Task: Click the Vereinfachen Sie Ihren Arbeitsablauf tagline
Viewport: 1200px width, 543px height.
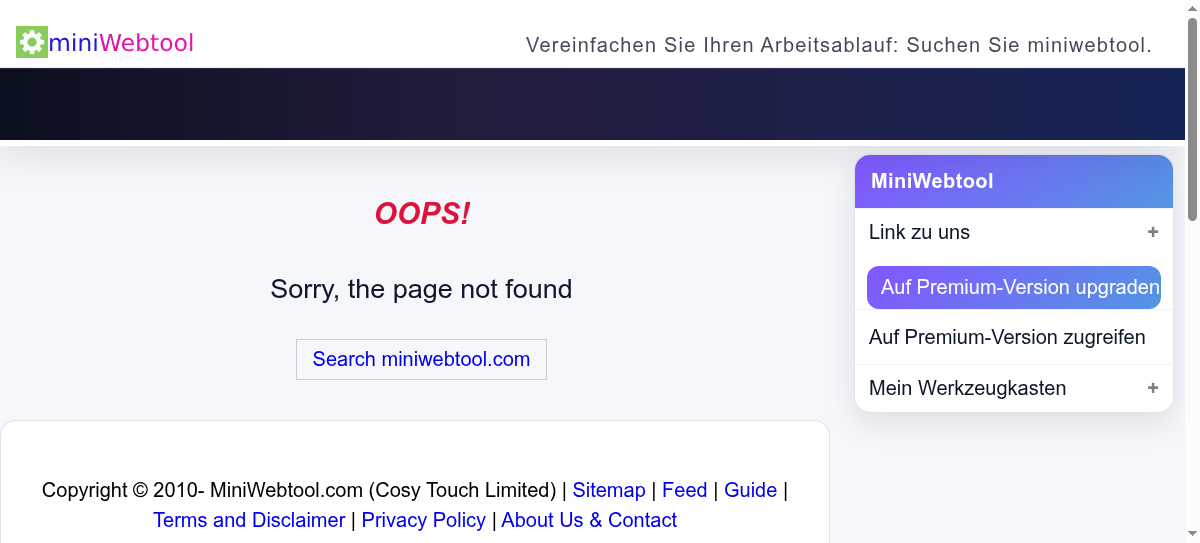Action: (x=839, y=45)
